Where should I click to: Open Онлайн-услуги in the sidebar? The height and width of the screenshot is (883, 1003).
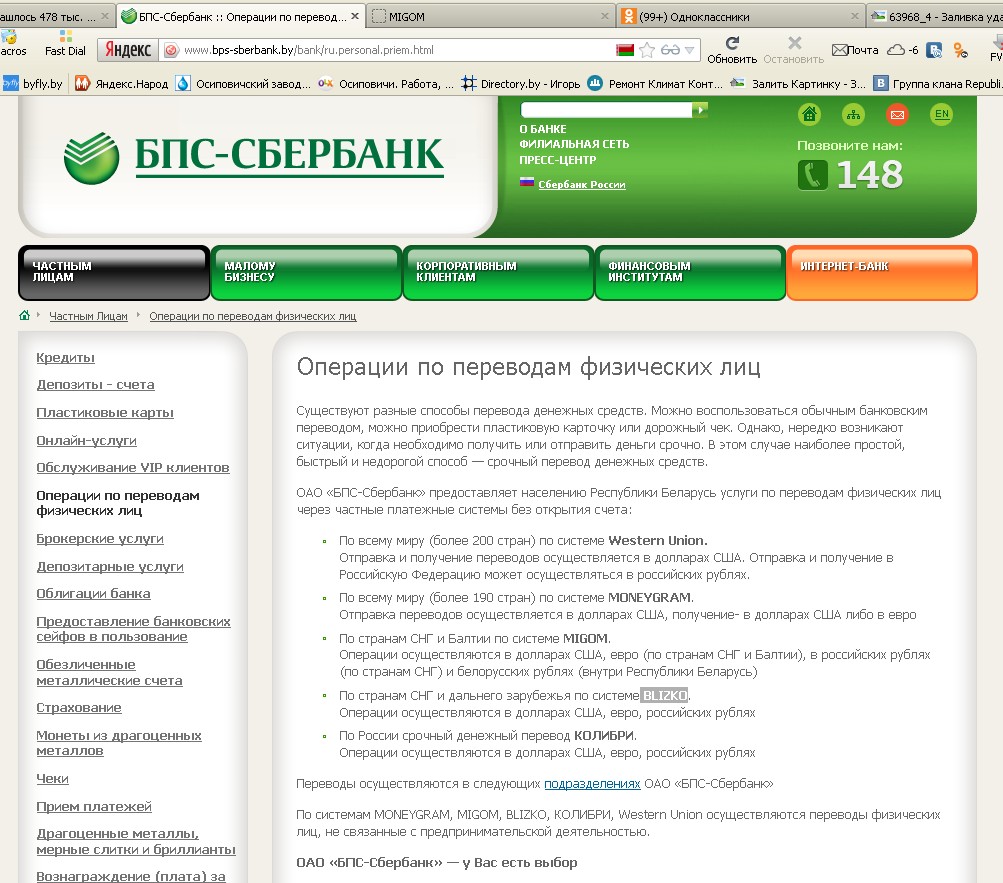[86, 440]
